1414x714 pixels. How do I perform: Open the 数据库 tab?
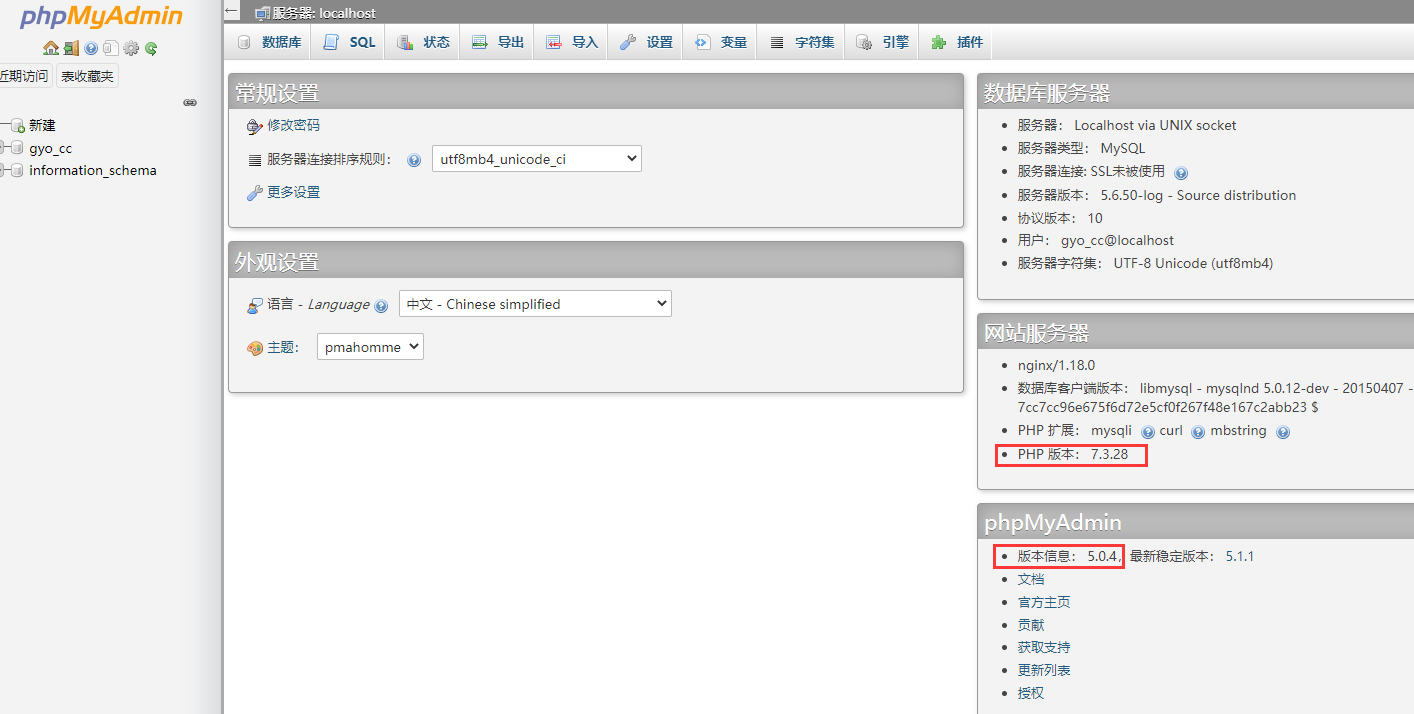click(x=269, y=42)
